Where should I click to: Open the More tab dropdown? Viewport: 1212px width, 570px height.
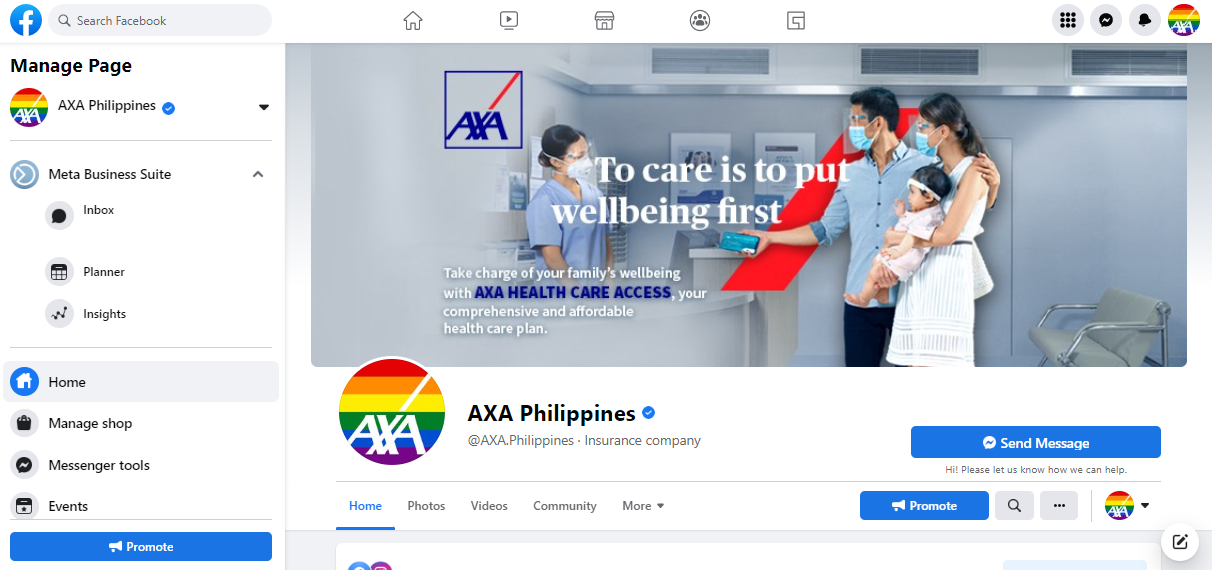[x=643, y=506]
